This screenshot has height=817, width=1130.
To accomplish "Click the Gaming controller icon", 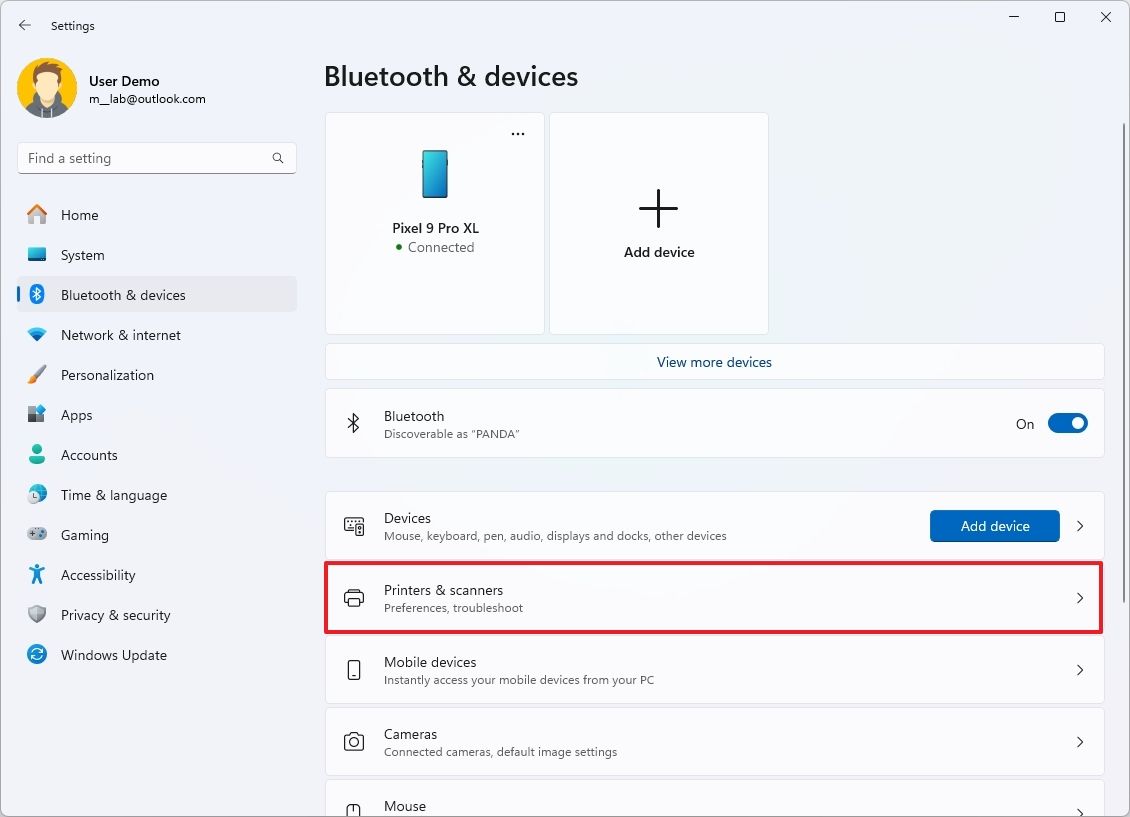I will [39, 534].
